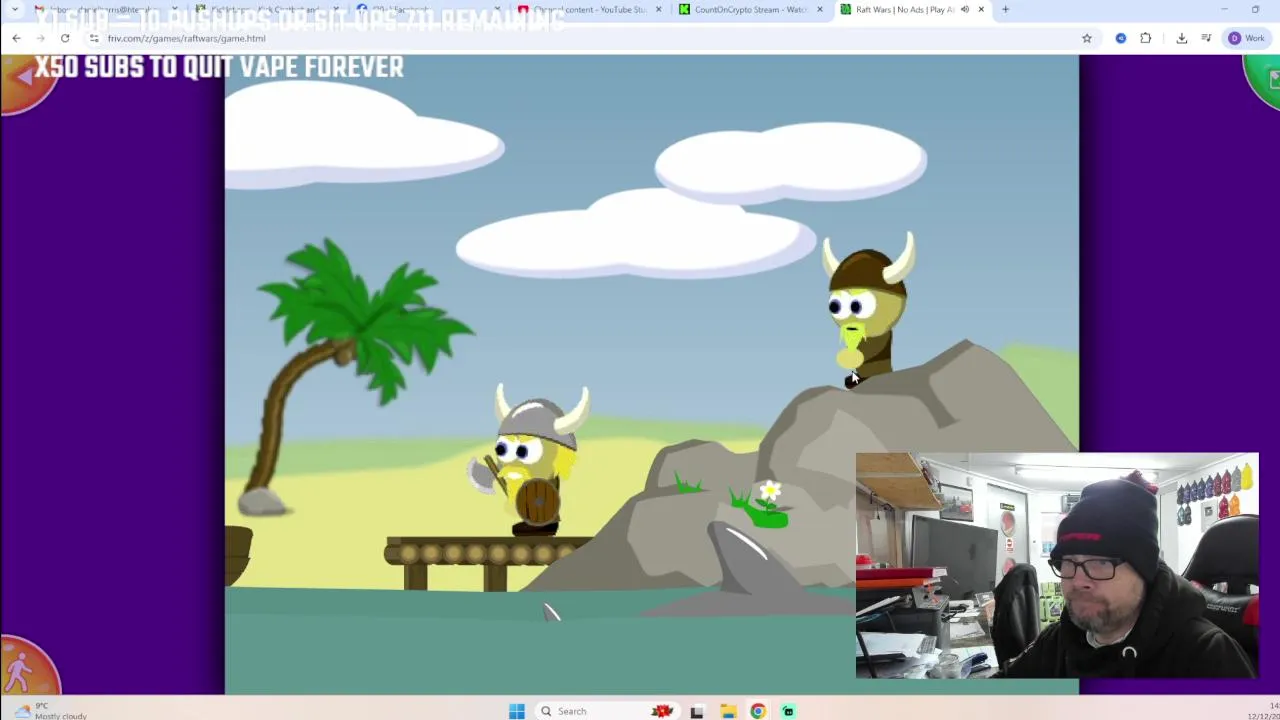1280x720 pixels.
Task: Close the CountOnCrypto Stream tab
Action: click(820, 9)
